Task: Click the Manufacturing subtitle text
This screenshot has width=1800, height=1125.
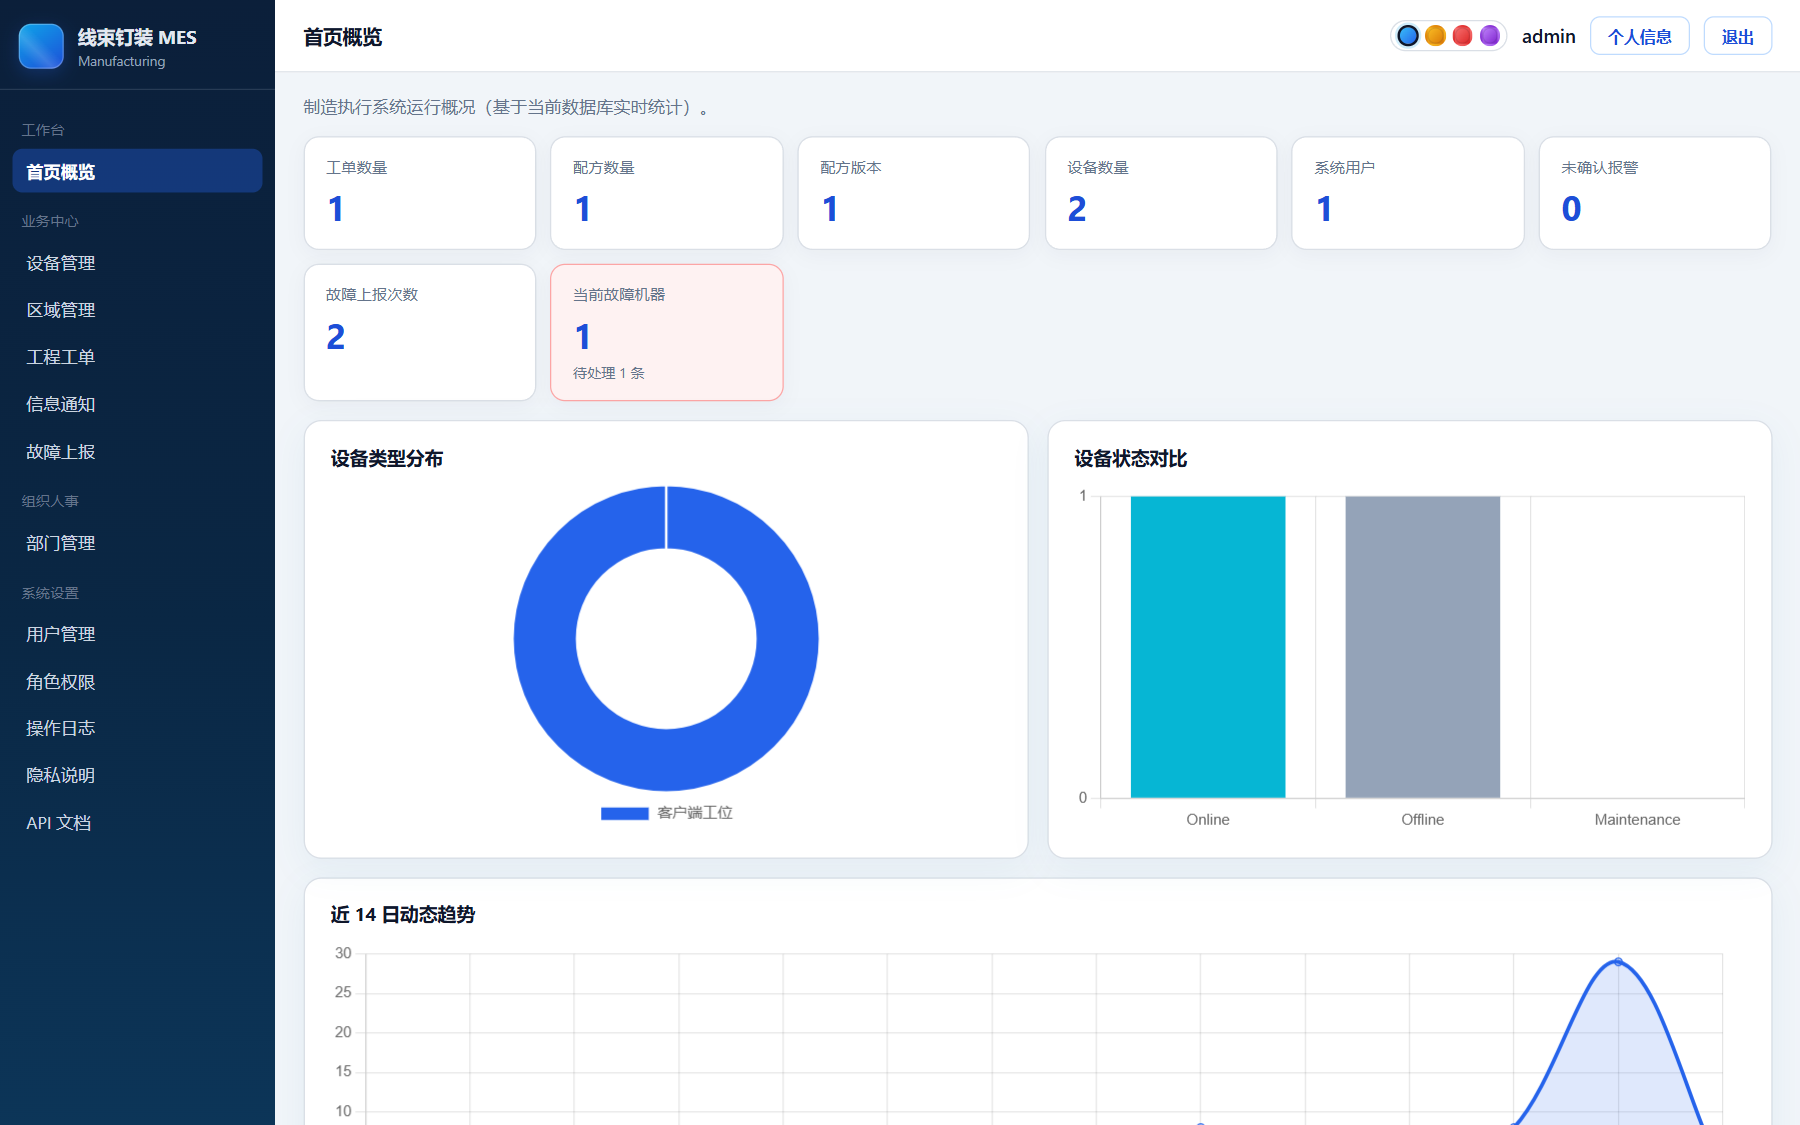Action: coord(122,61)
